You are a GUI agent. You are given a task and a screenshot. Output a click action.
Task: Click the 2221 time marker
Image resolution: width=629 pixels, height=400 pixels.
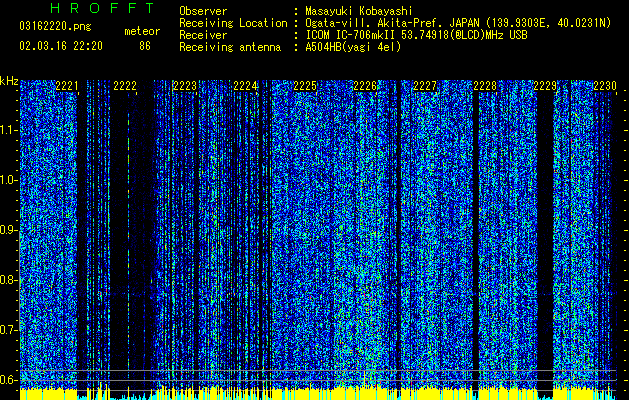[67, 86]
